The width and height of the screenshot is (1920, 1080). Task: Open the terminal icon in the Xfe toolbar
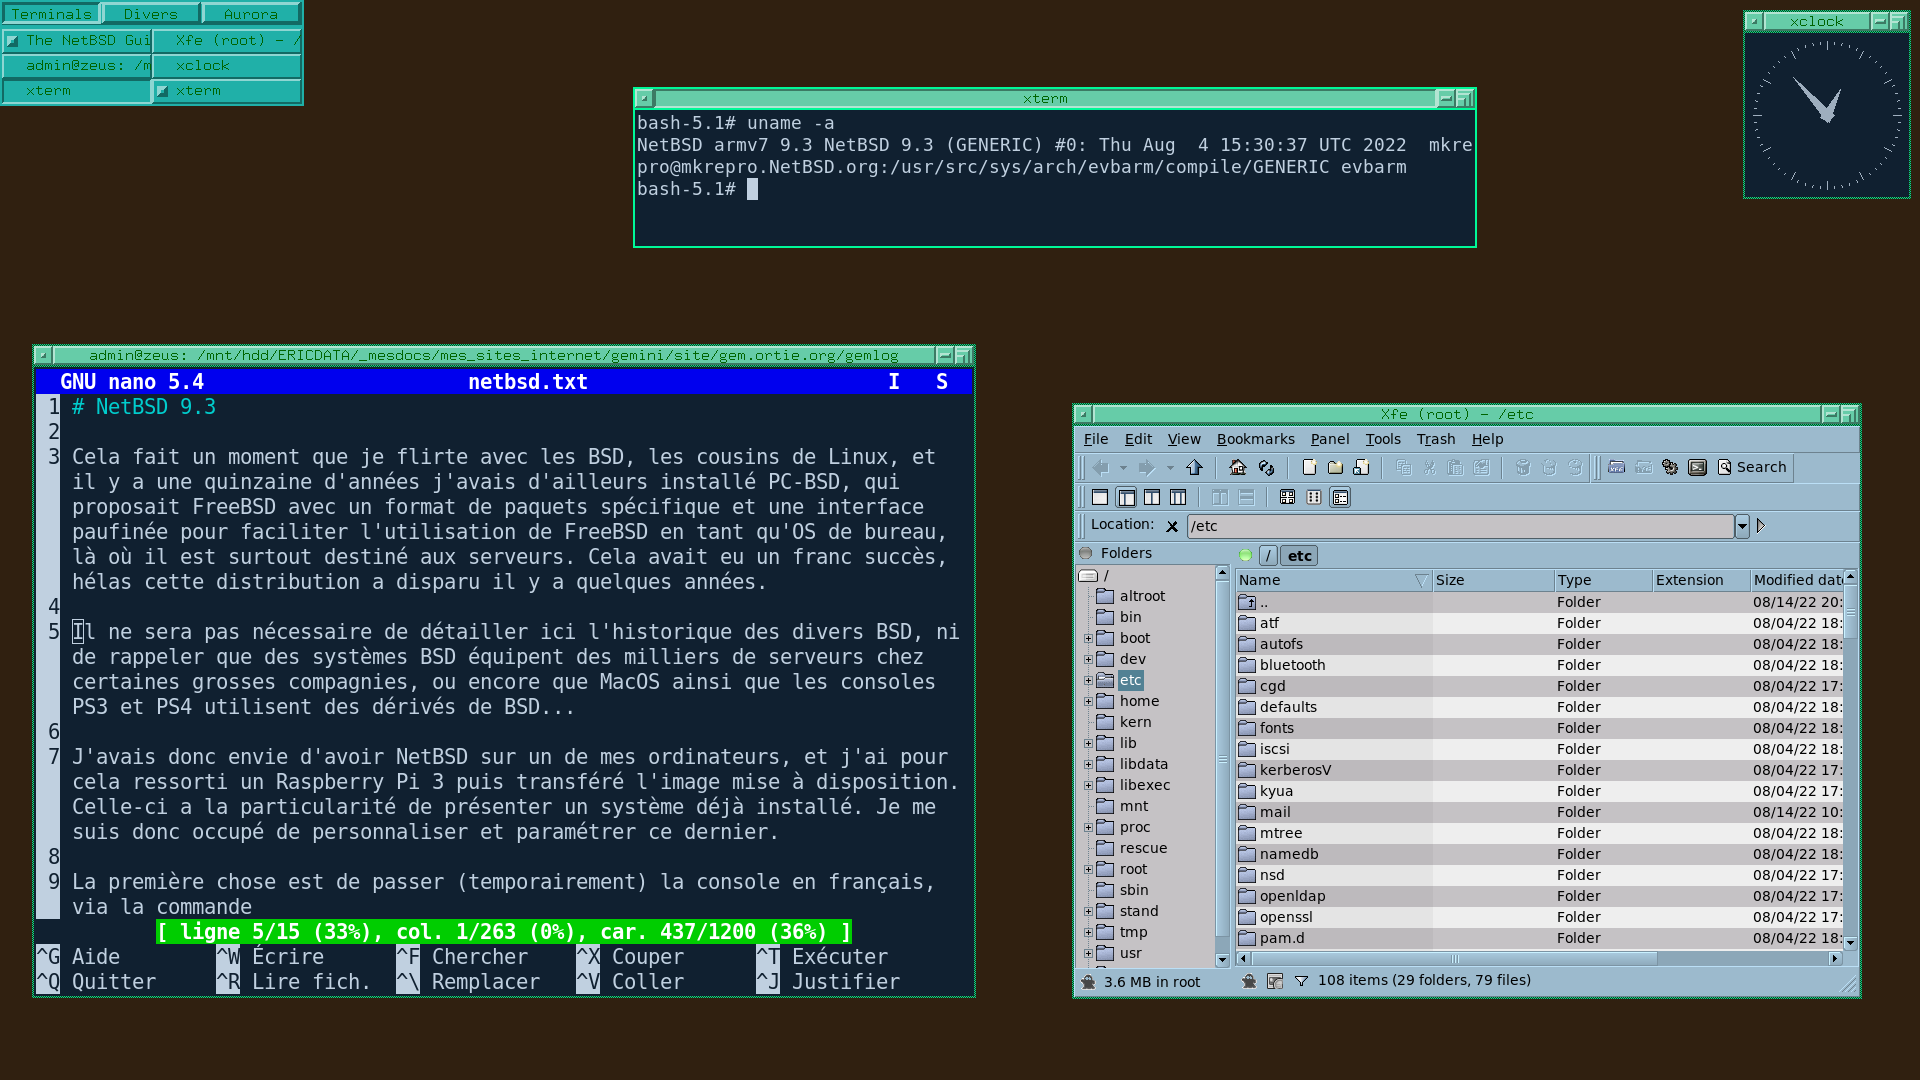1697,468
